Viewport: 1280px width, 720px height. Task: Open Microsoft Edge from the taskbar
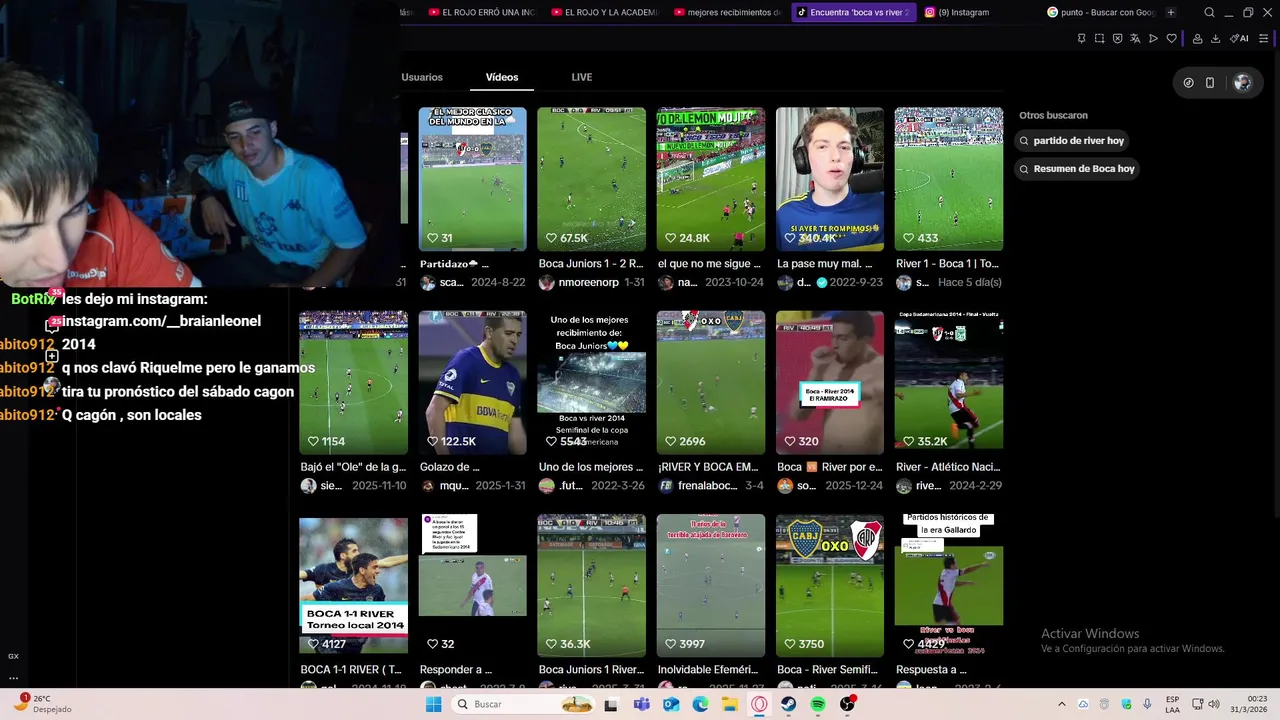[x=700, y=704]
